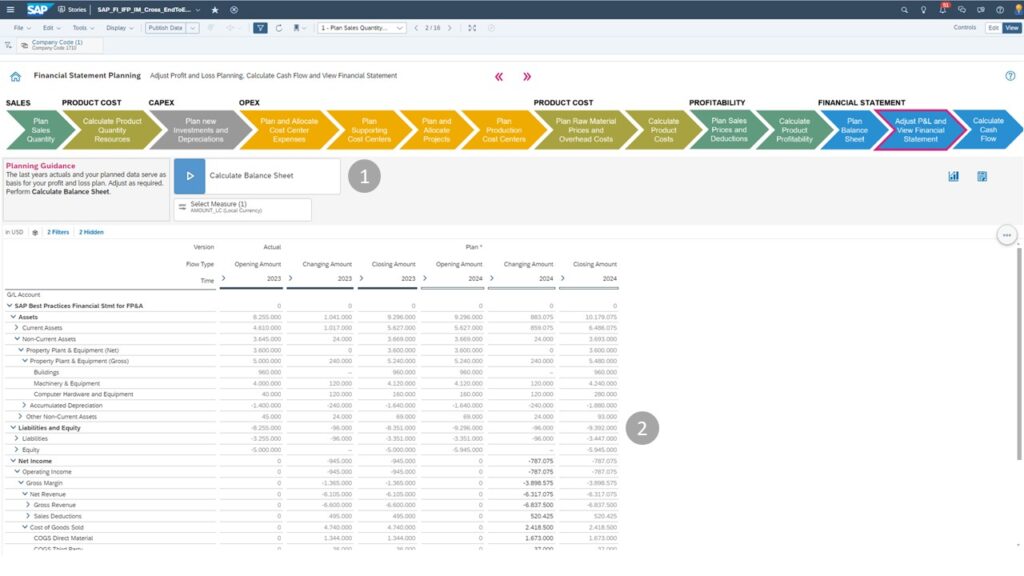Open the notifications bell icon
1024x576 pixels.
point(945,9)
